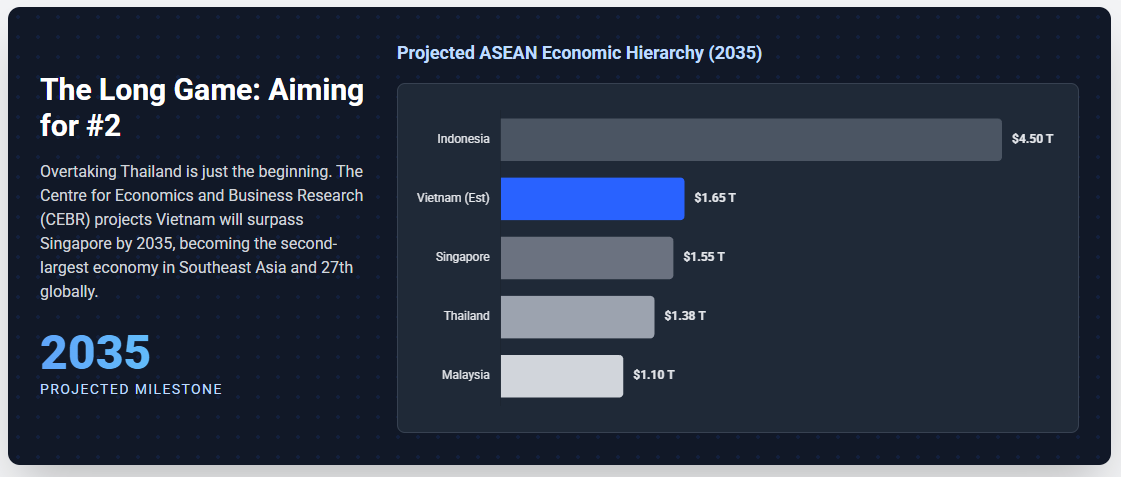This screenshot has width=1121, height=477.
Task: Click the Indonesia bar in chart
Action: pyautogui.click(x=750, y=139)
